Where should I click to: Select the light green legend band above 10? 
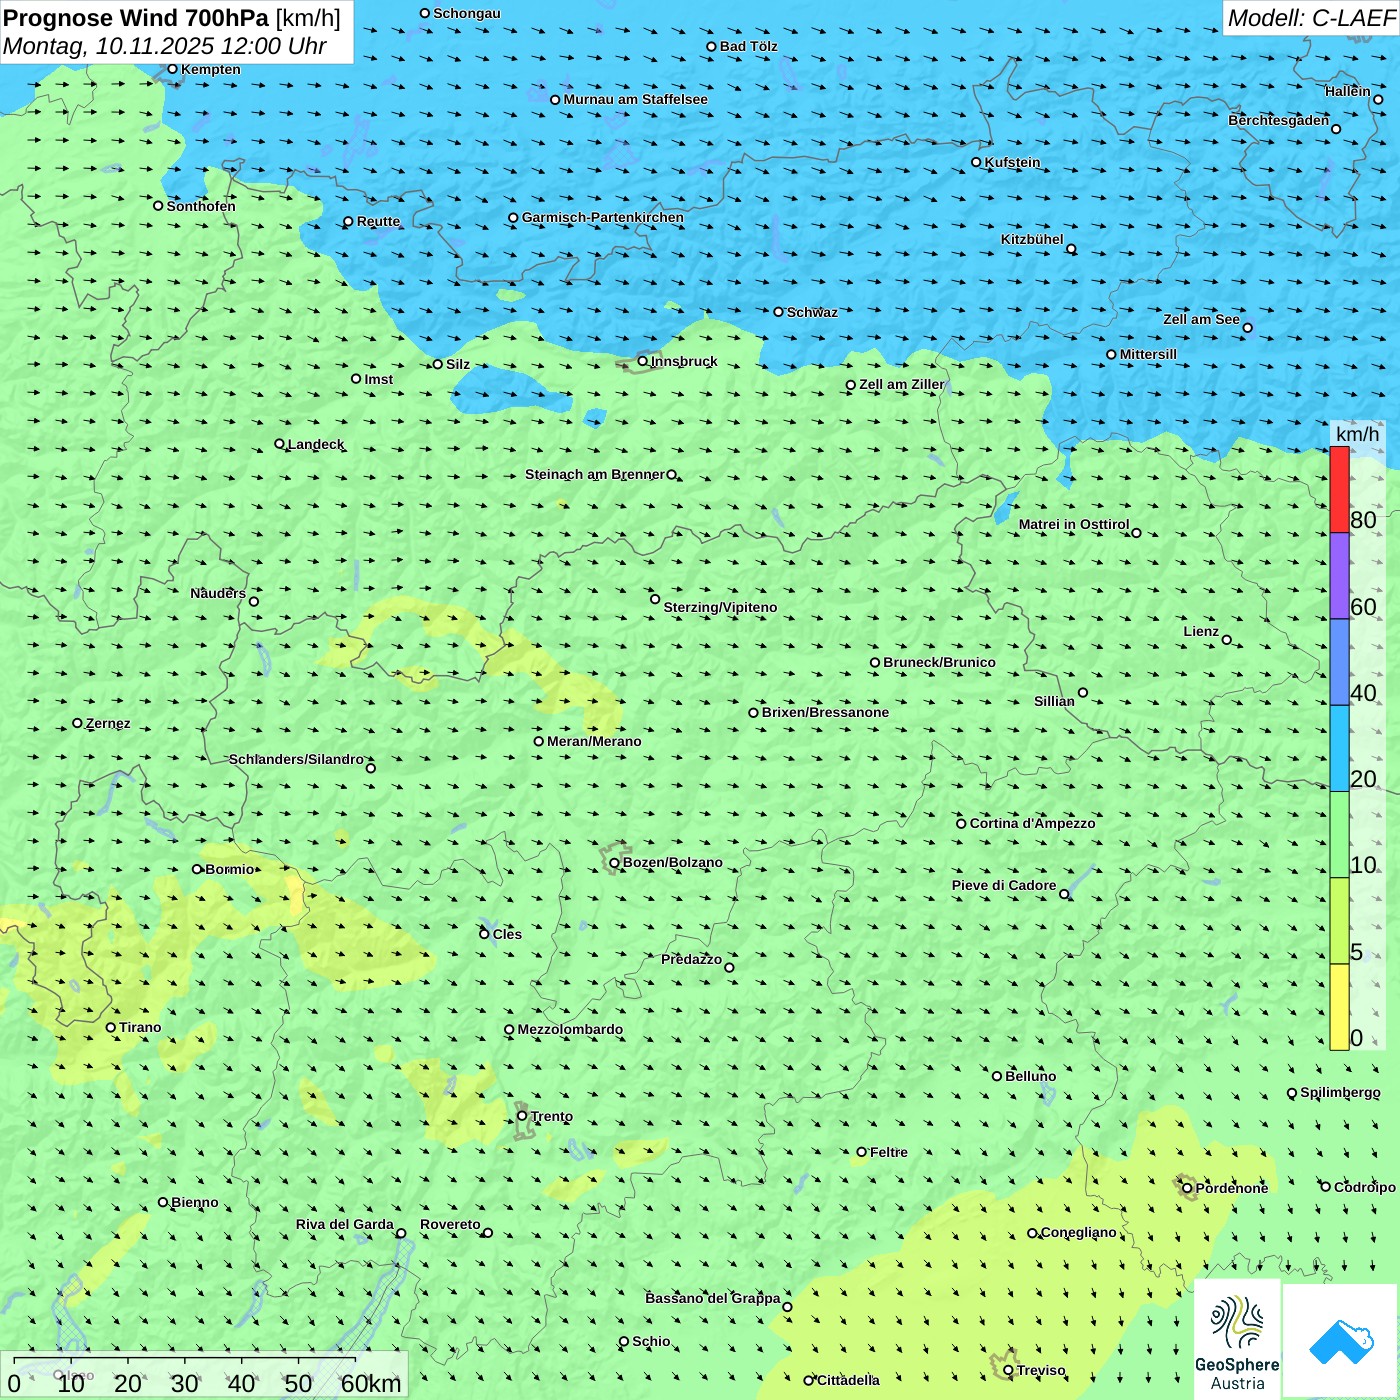click(x=1339, y=835)
